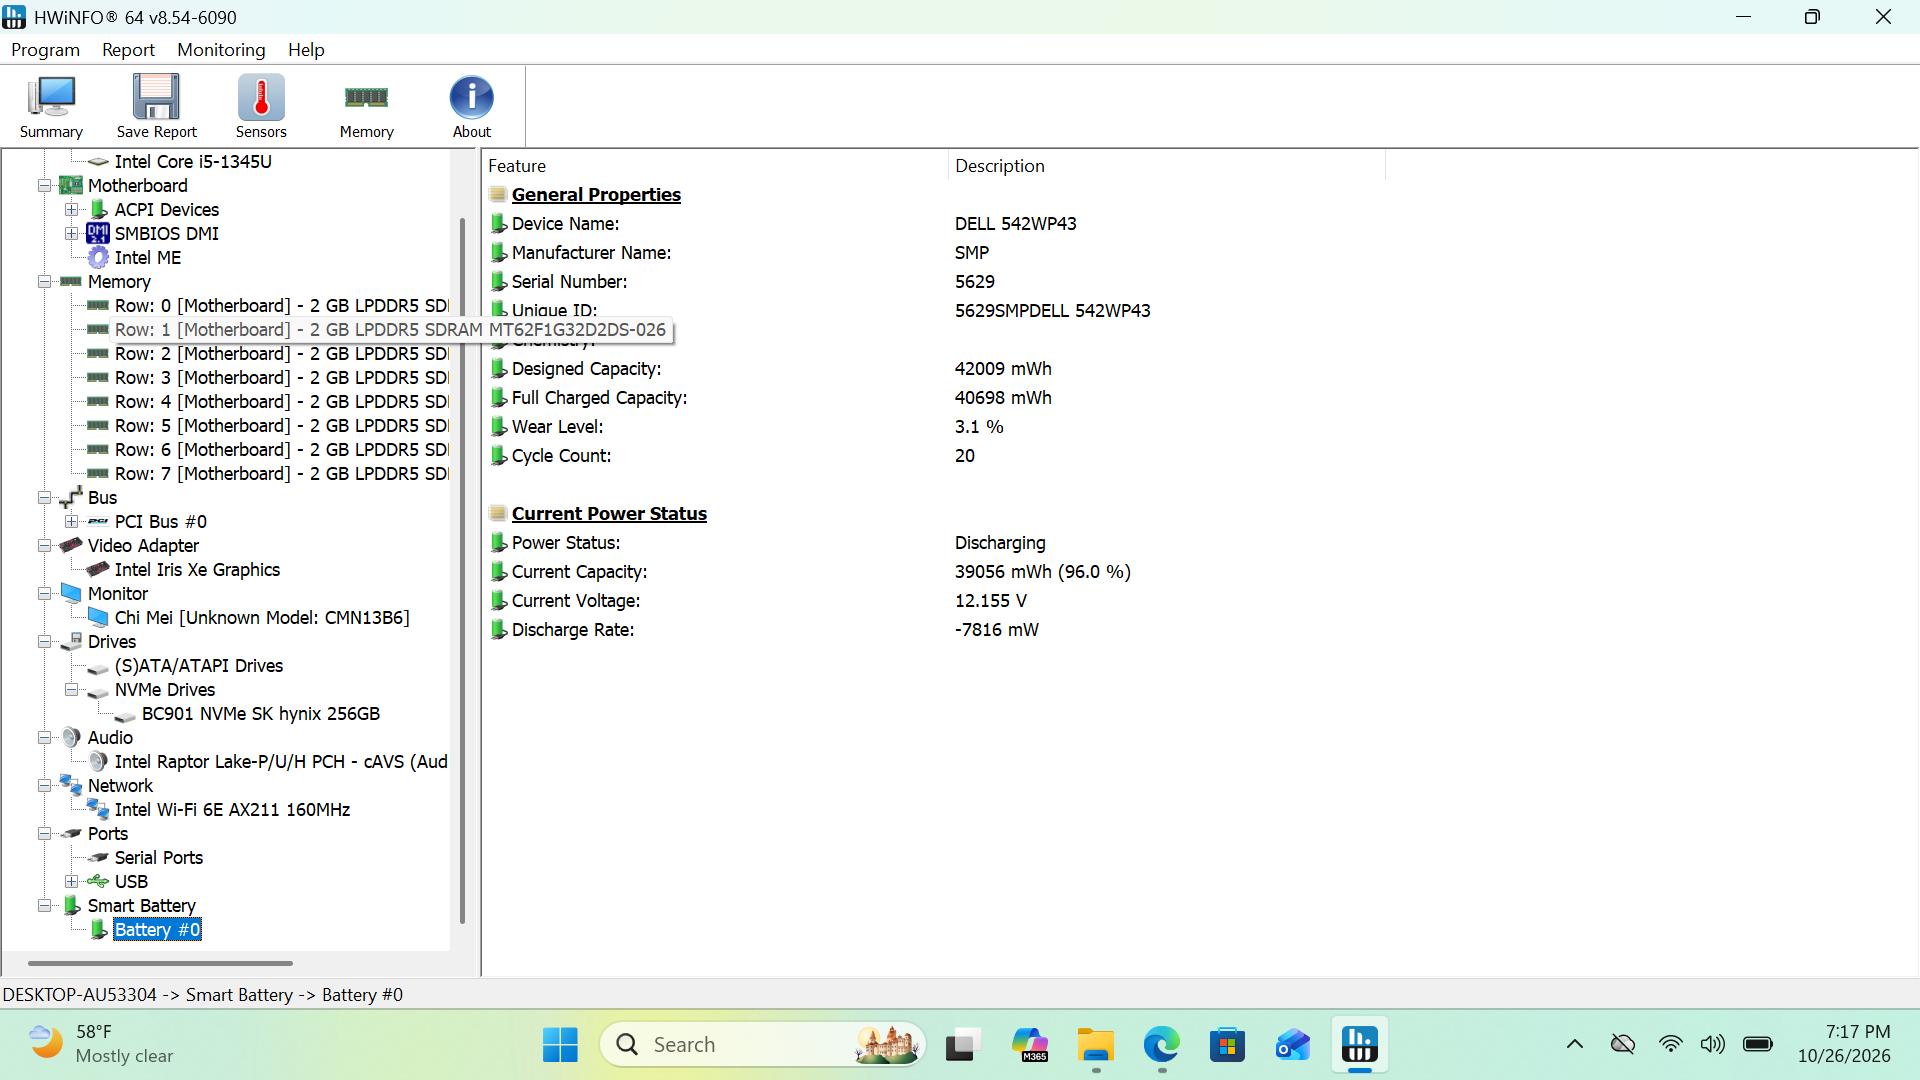Open the Report menu
The width and height of the screenshot is (1920, 1080).
(x=128, y=50)
